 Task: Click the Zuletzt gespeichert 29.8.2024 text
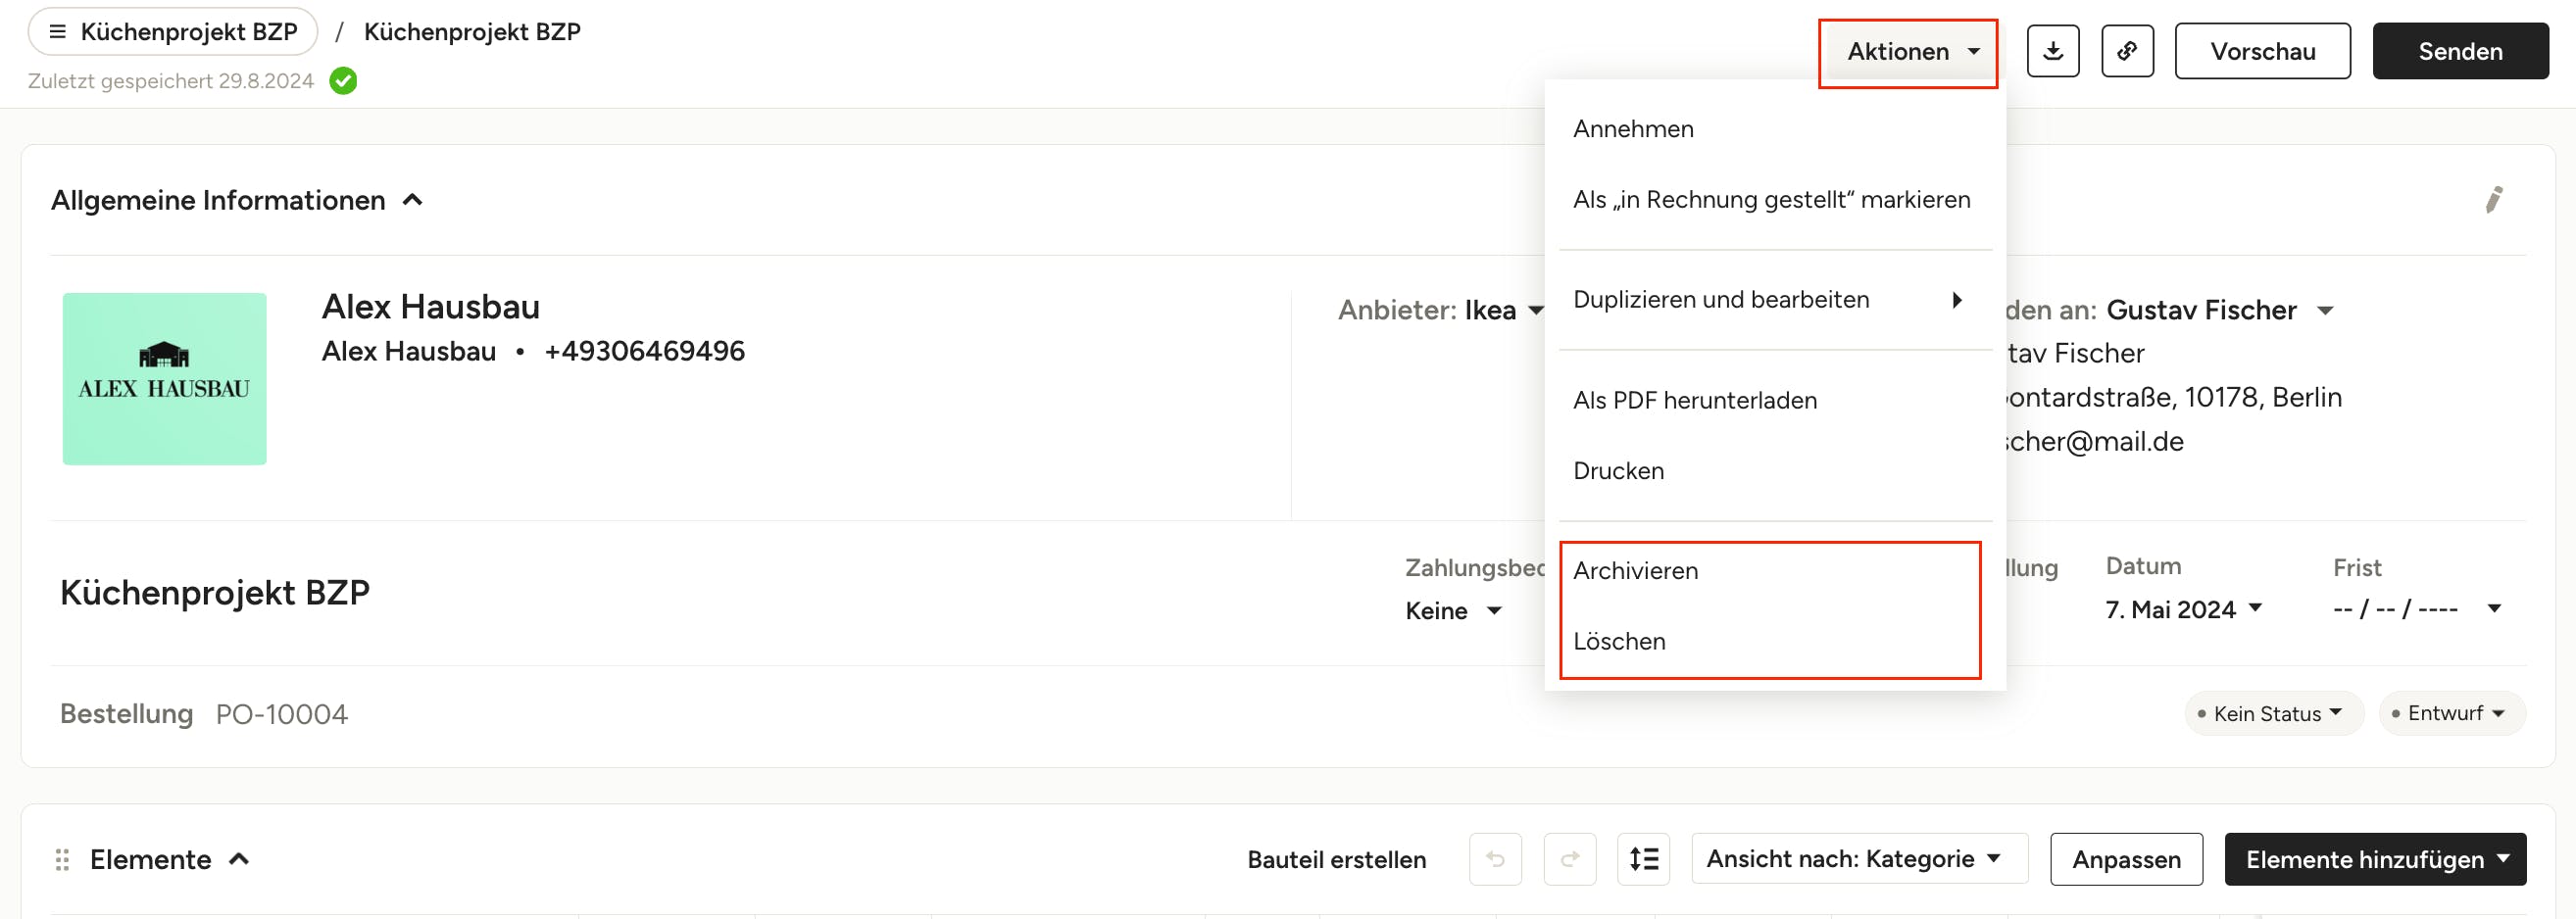(x=171, y=81)
